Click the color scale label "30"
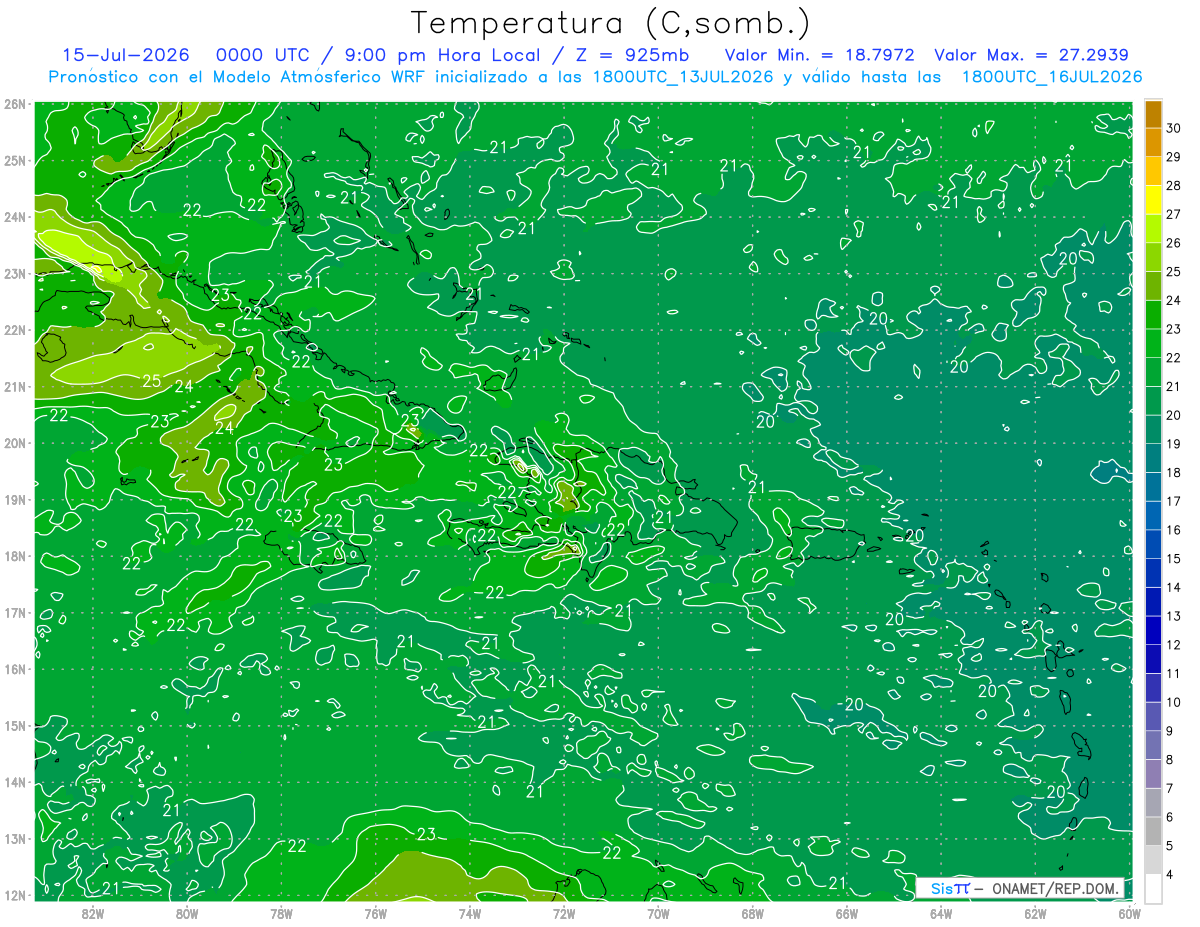Viewport: 1200px width, 927px height. tap(1174, 128)
